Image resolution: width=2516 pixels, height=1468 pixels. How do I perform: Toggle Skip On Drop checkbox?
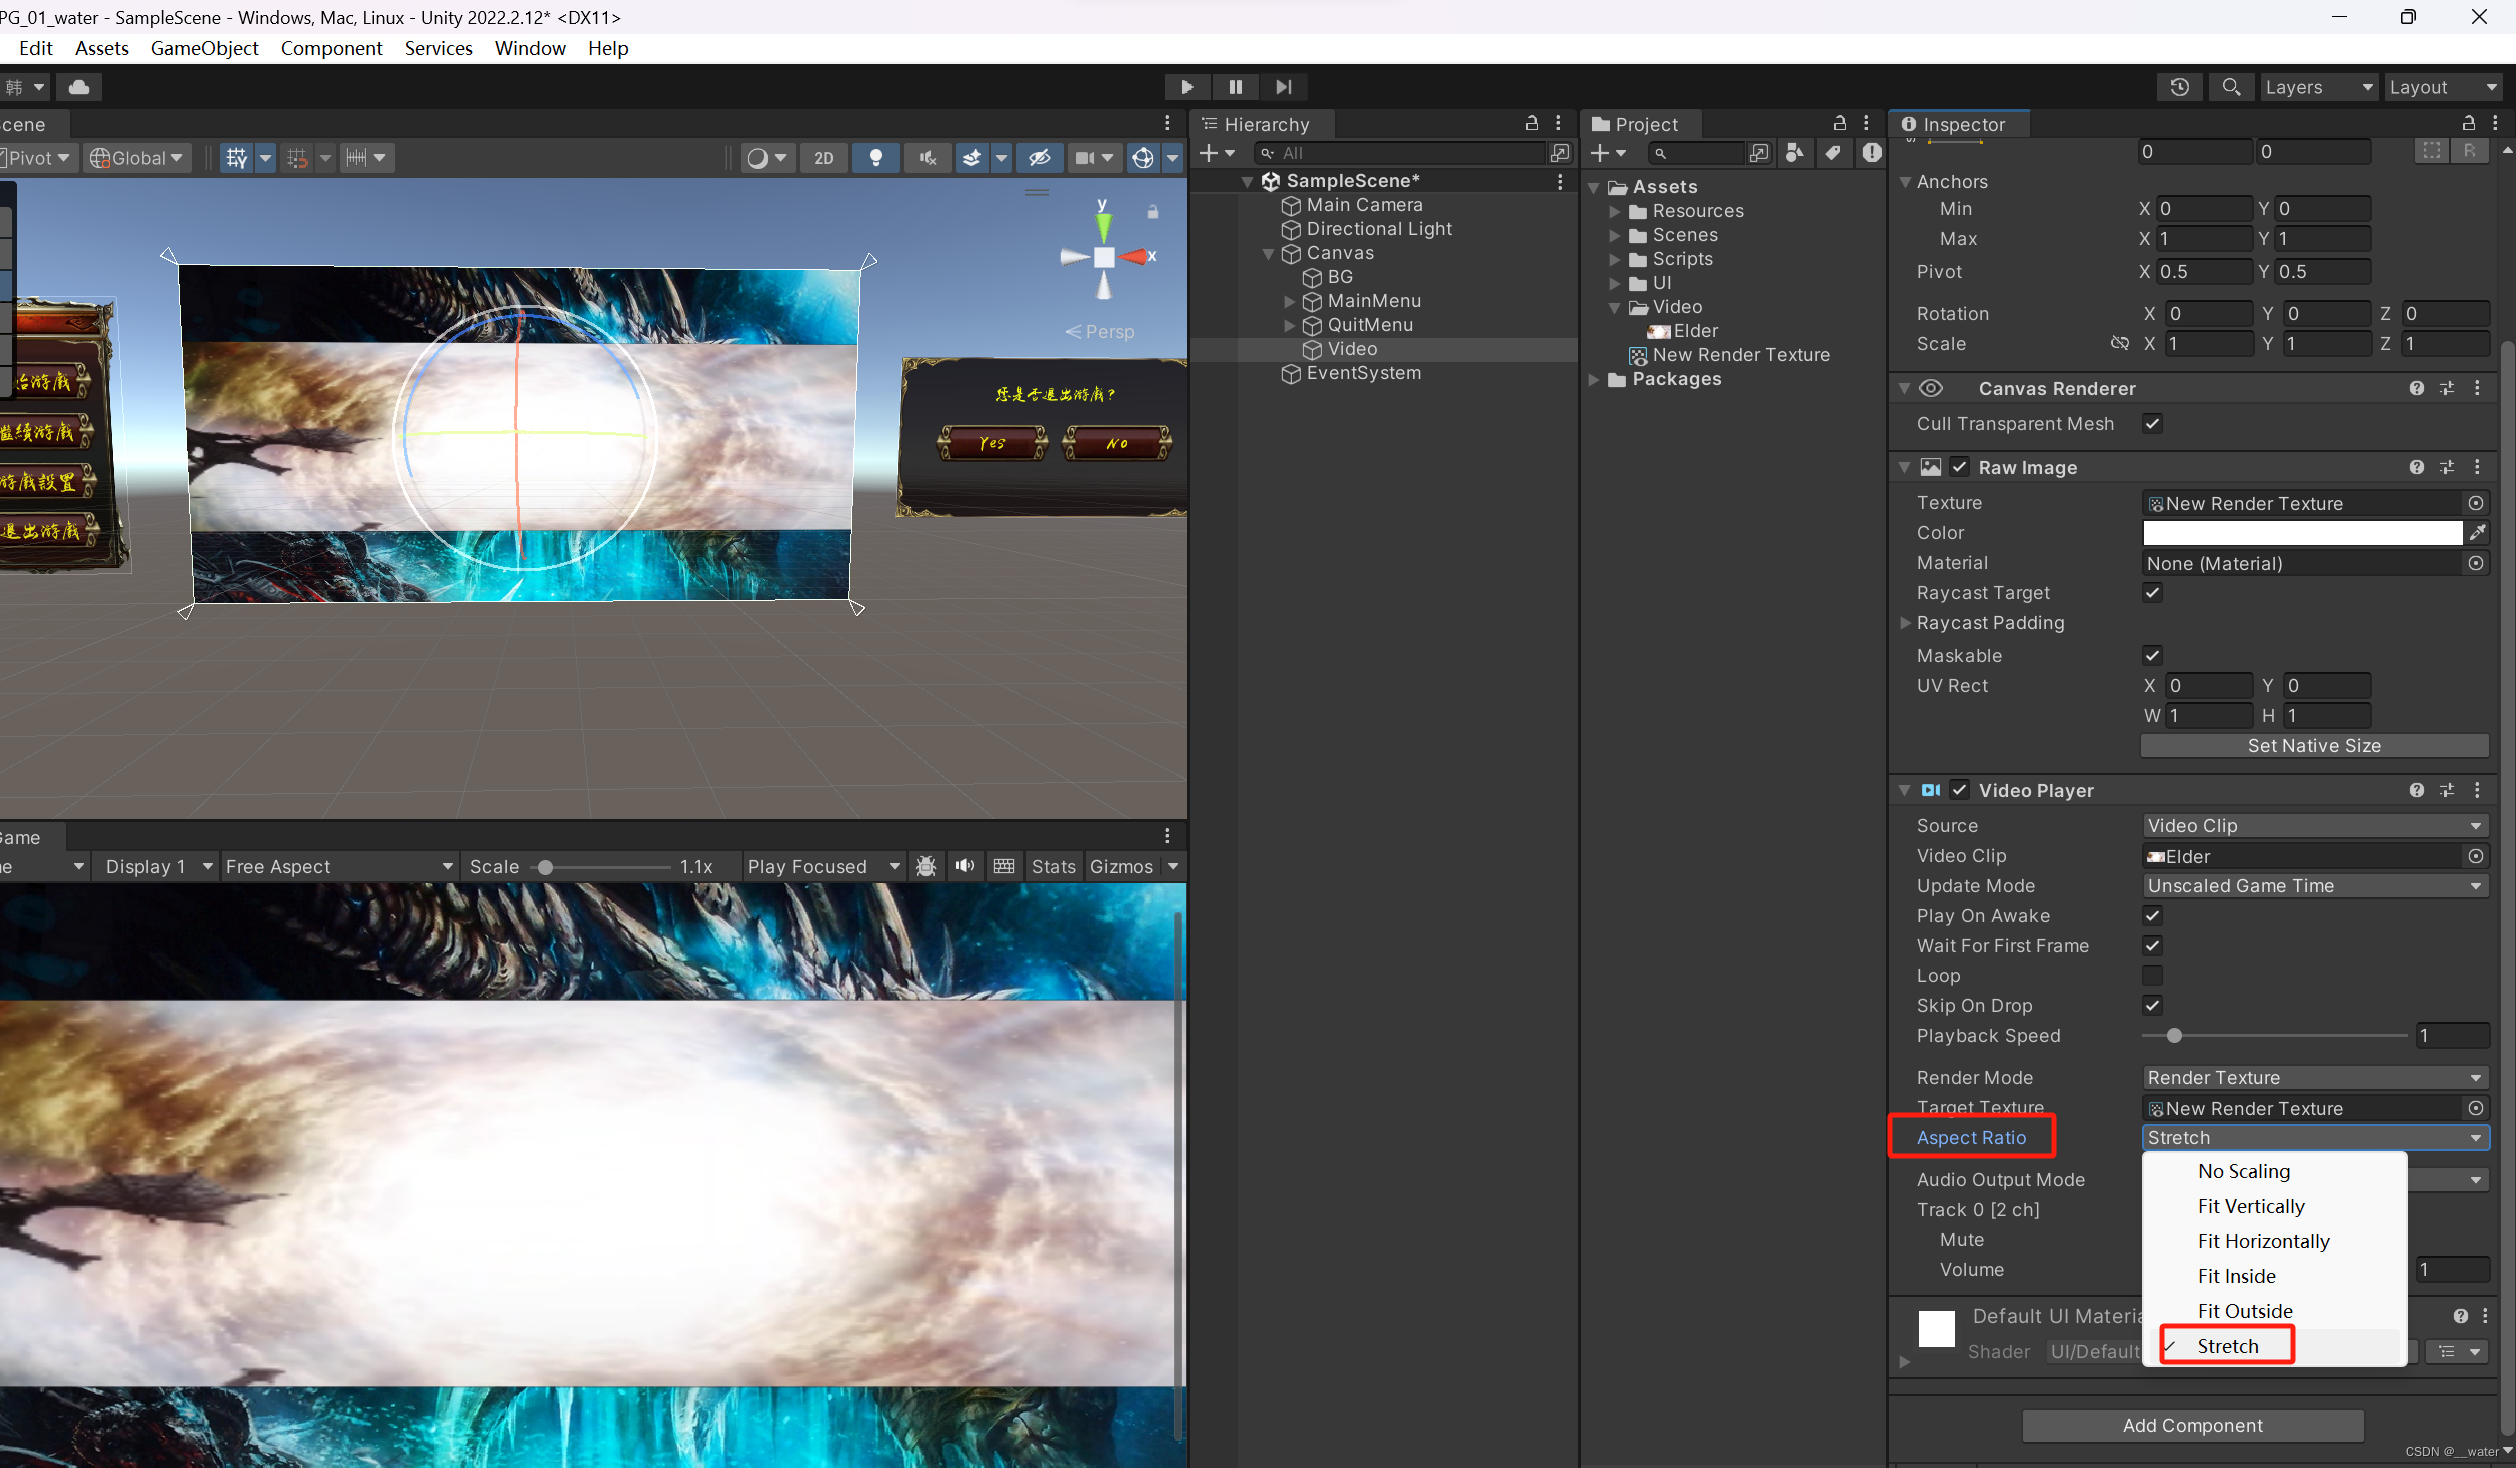point(2153,1006)
